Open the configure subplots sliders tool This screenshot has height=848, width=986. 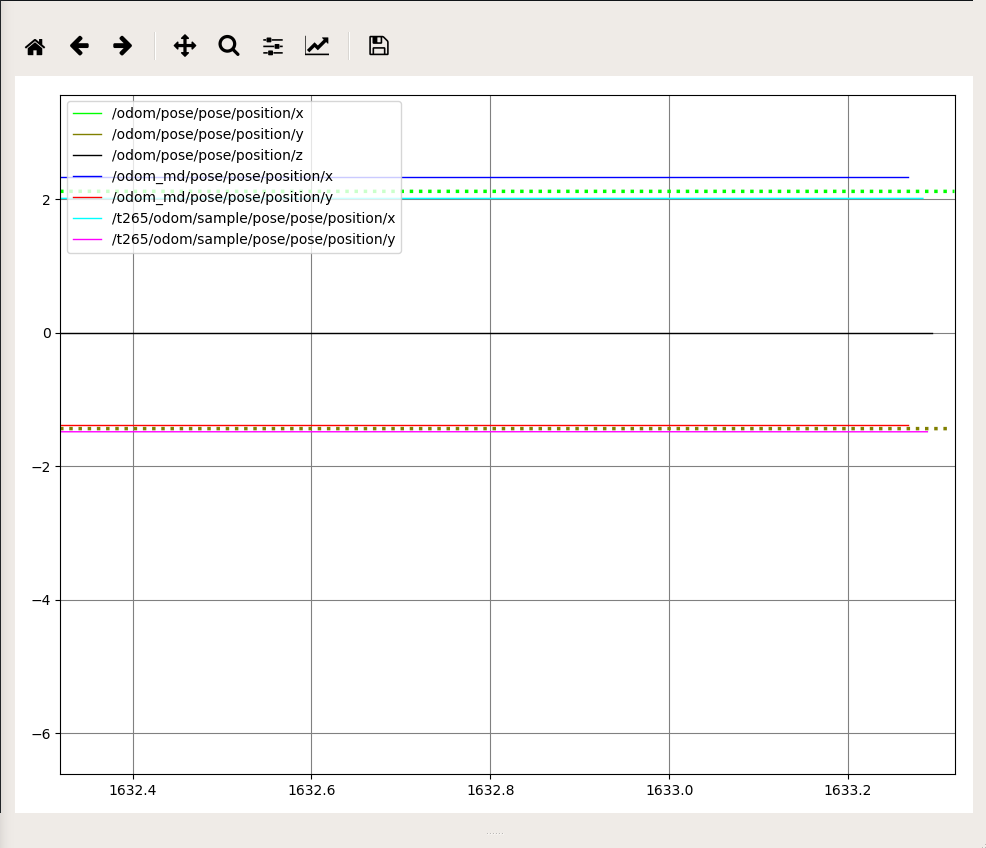[x=273, y=46]
